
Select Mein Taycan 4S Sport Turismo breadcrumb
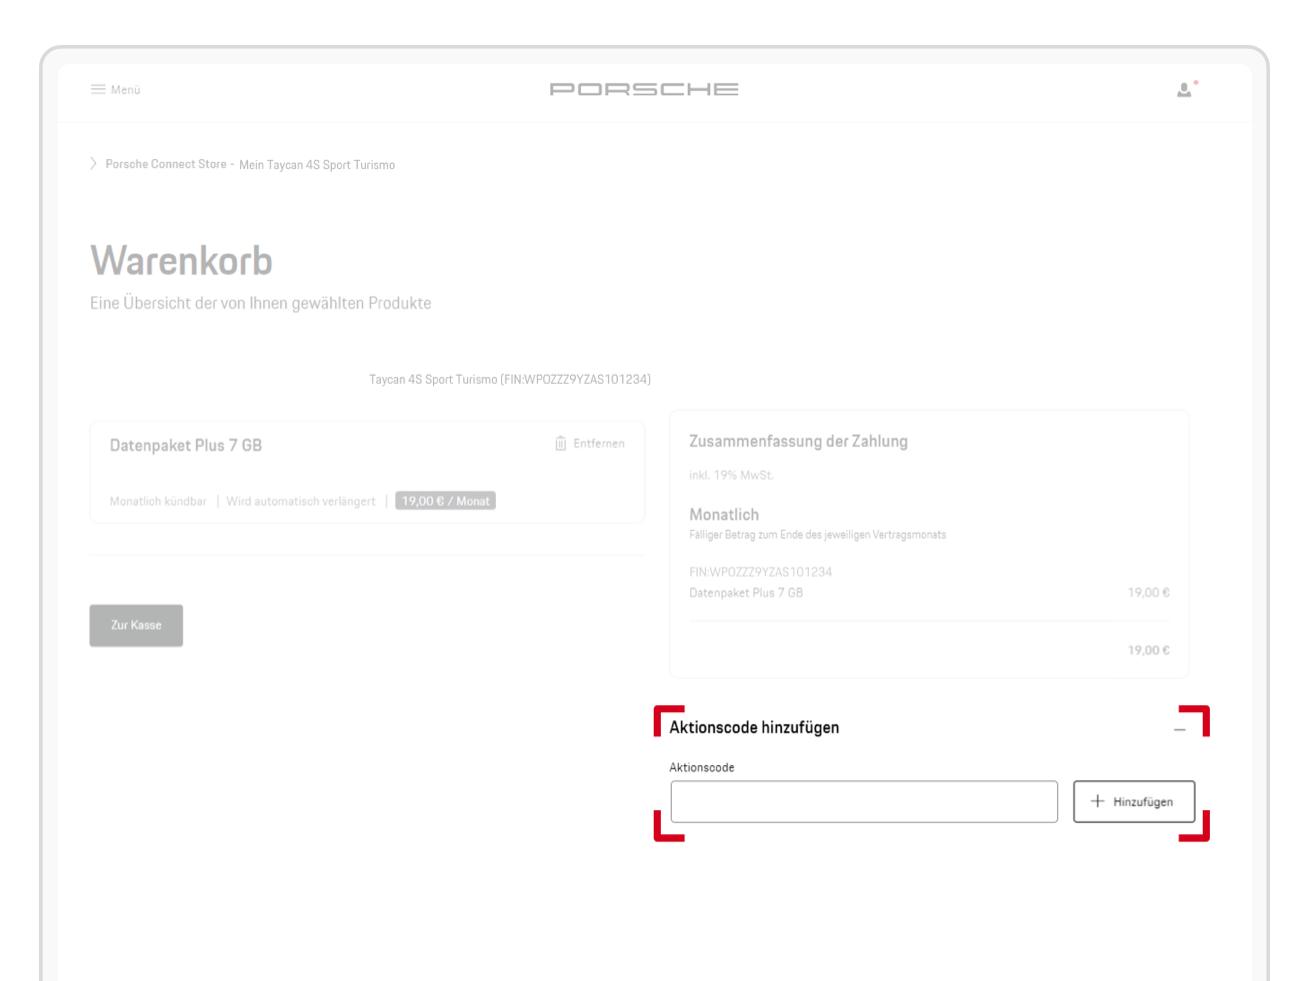(x=315, y=164)
